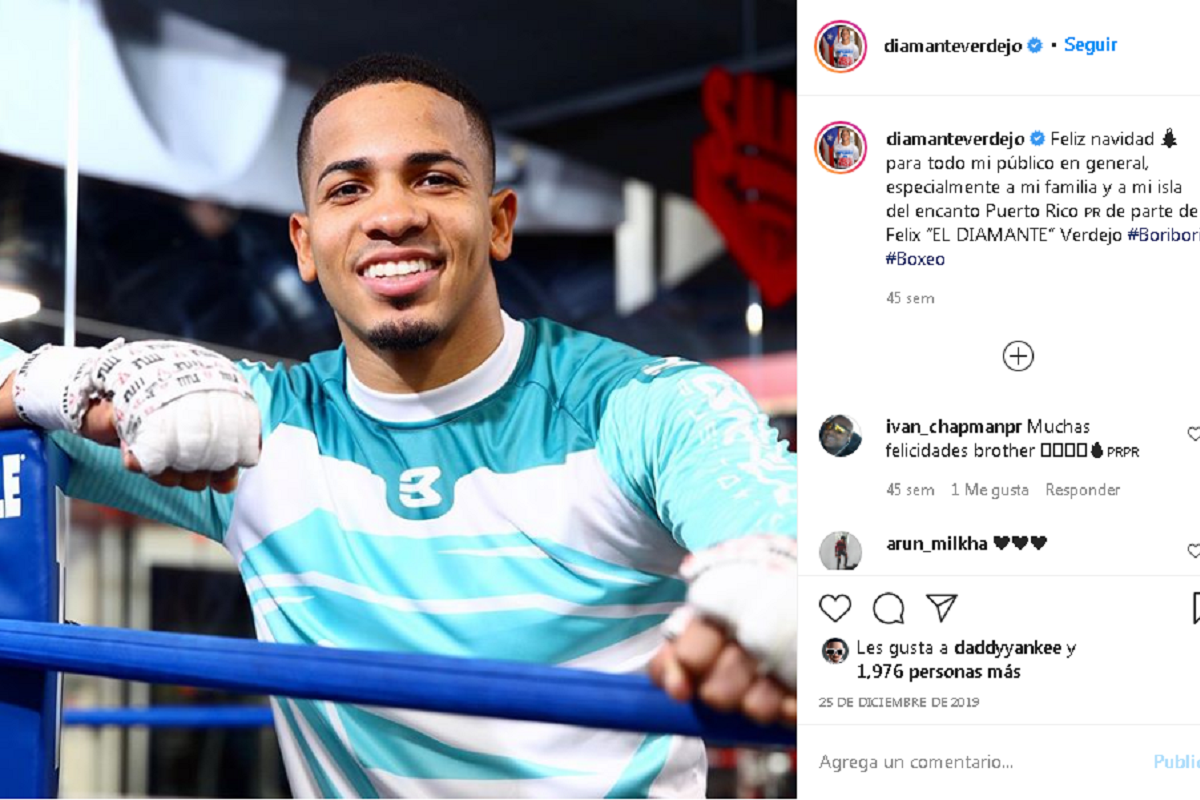
Task: Focus the 'Agrega un comentario' field
Action: (980, 762)
